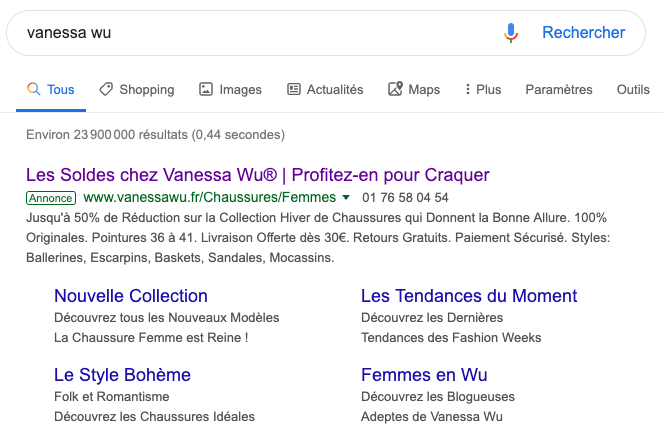Click Découvrez tous les Nouveaux Modèles text
The width and height of the screenshot is (663, 438).
tap(167, 318)
